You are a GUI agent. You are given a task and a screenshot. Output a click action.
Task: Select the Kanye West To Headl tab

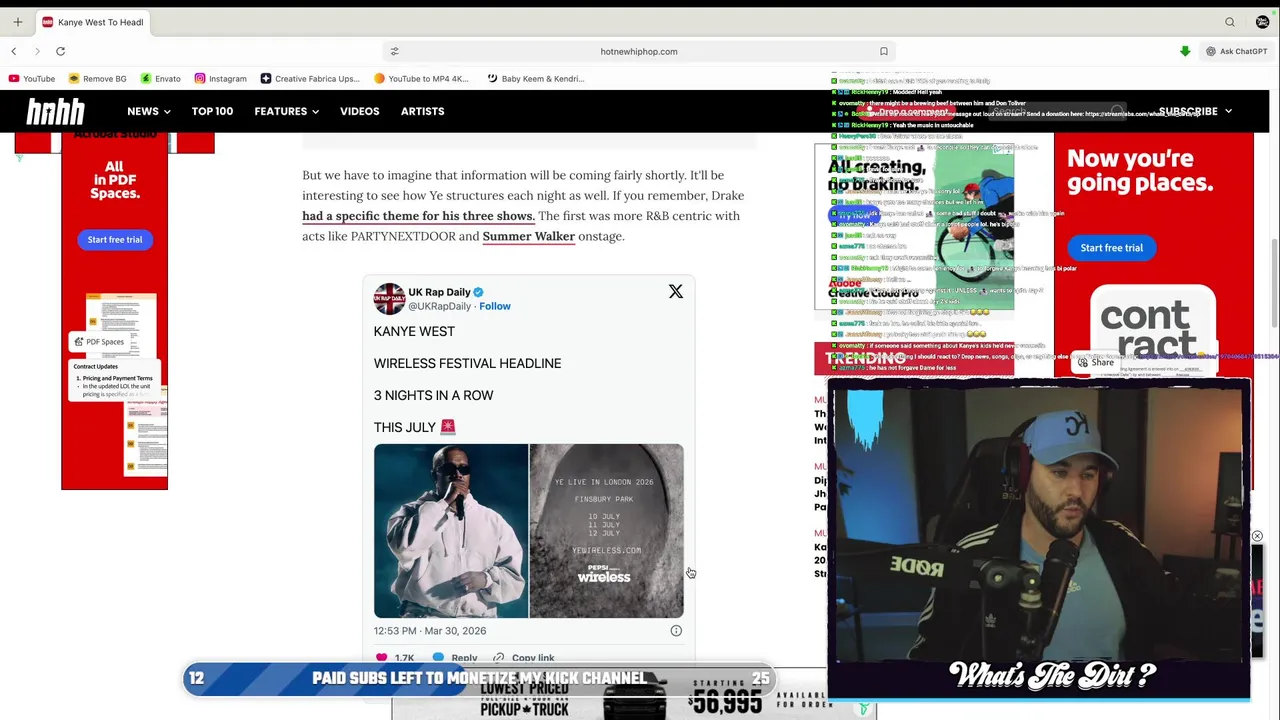[92, 22]
